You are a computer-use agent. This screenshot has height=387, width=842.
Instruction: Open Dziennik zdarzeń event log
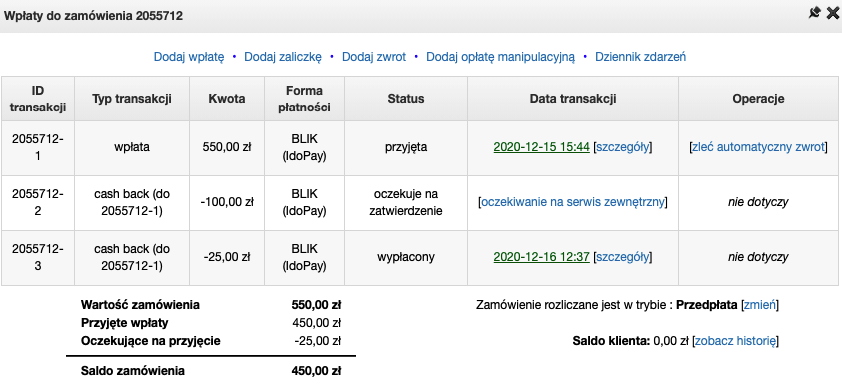pos(641,57)
